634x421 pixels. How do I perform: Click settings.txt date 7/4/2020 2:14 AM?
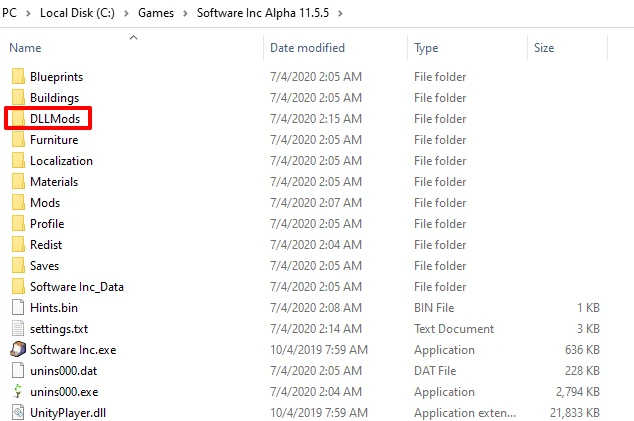click(x=316, y=329)
